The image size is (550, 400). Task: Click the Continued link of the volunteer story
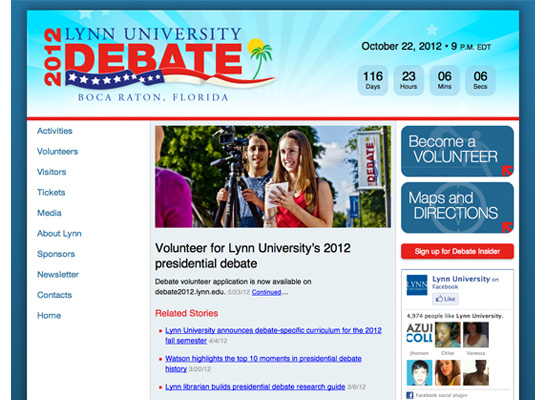point(266,292)
